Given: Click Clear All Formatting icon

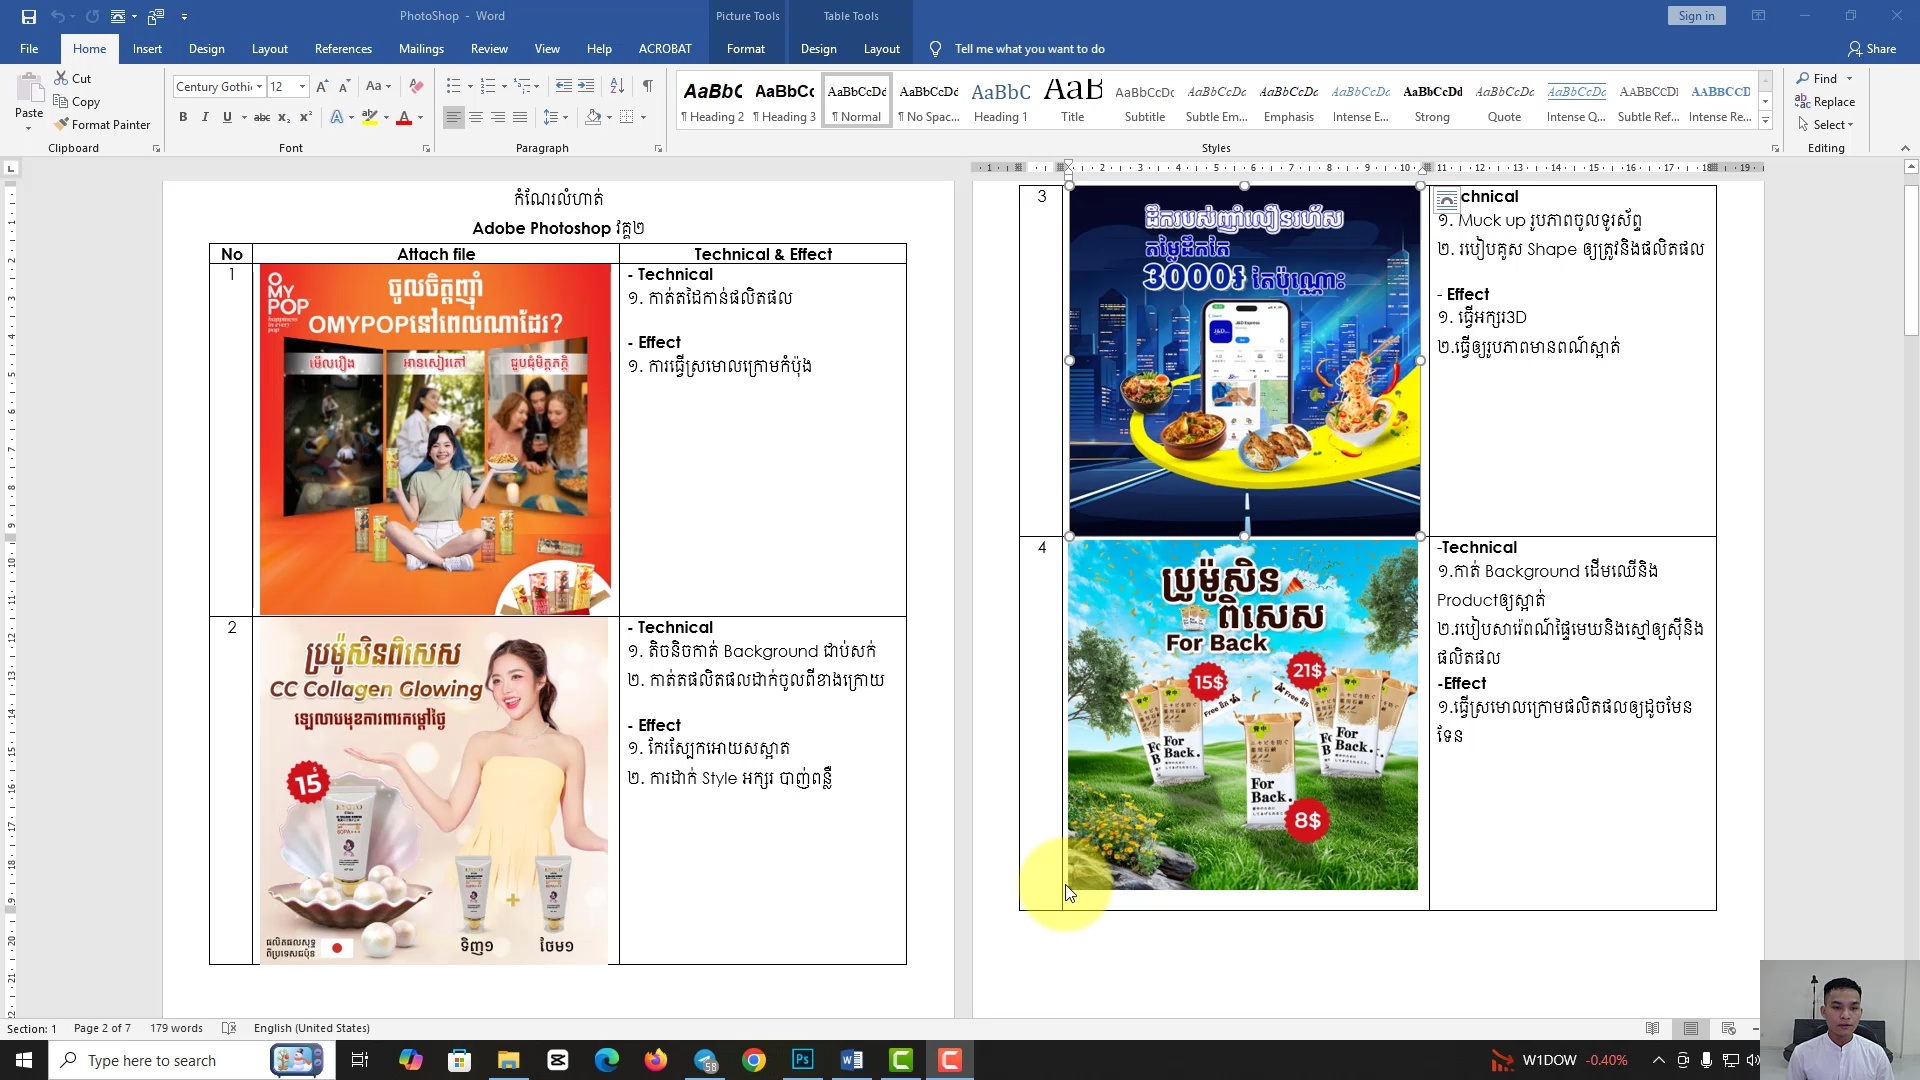Looking at the screenshot, I should click(x=417, y=86).
